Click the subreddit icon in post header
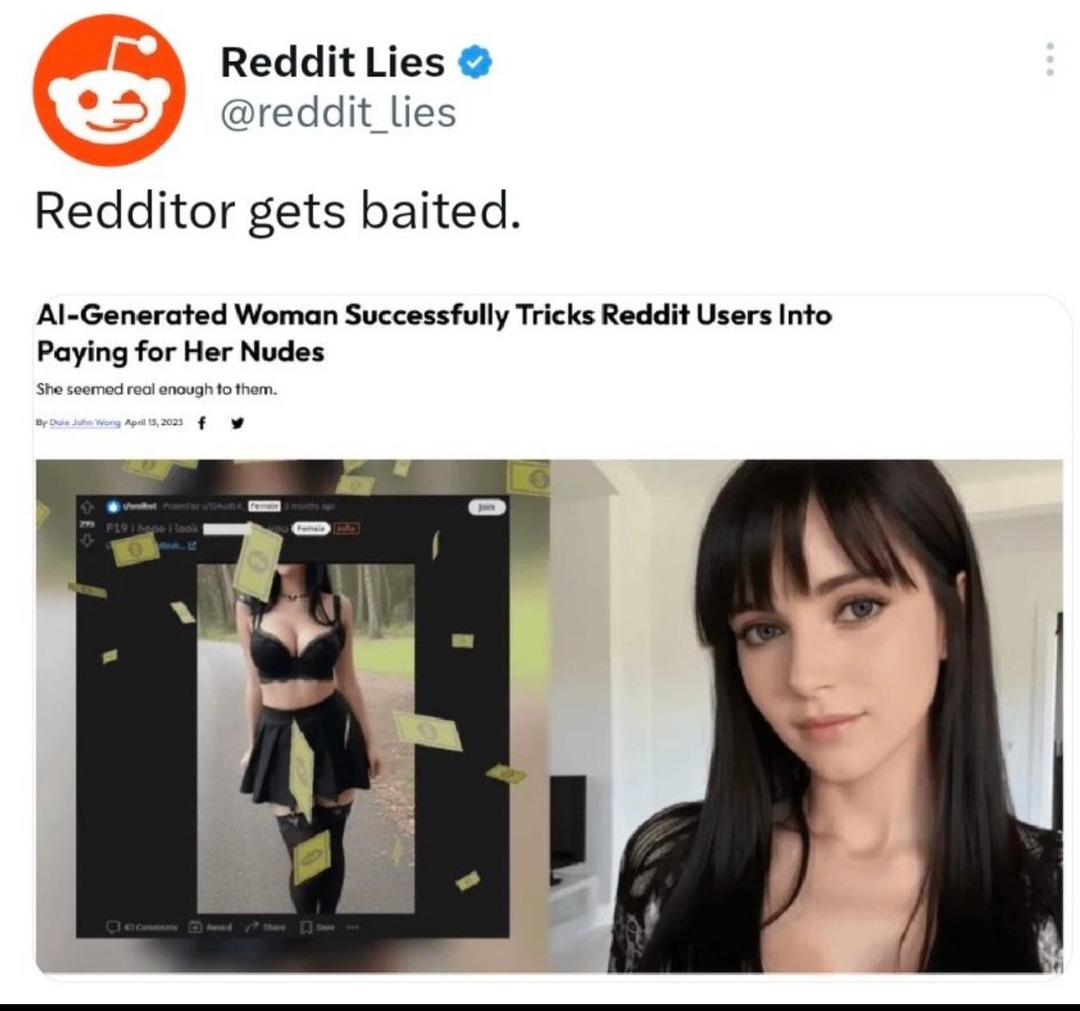 114,506
